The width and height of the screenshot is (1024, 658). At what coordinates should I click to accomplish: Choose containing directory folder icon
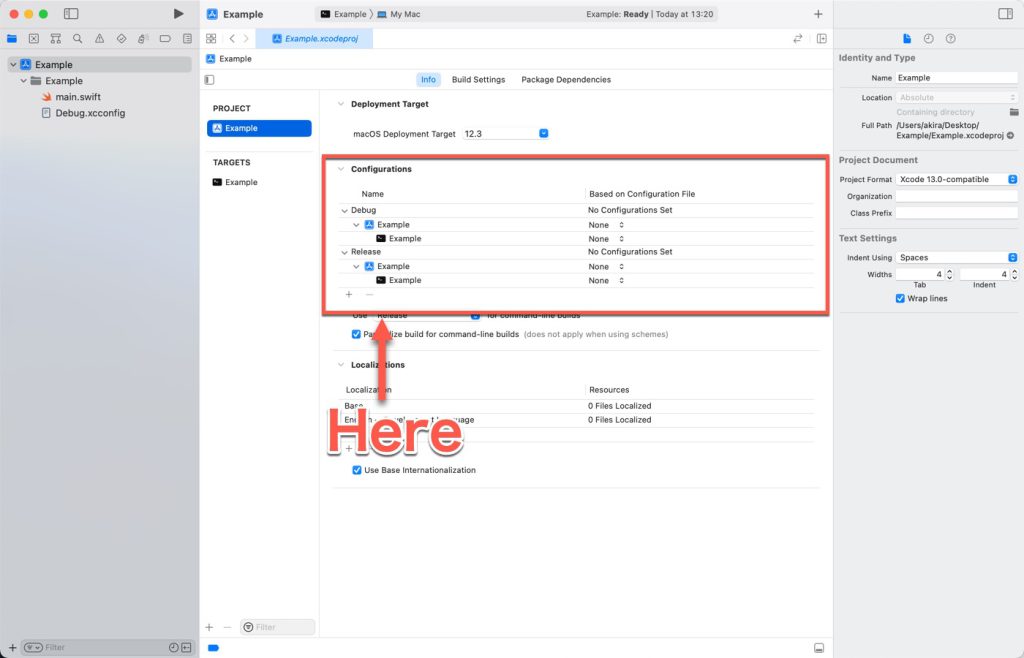(1014, 112)
